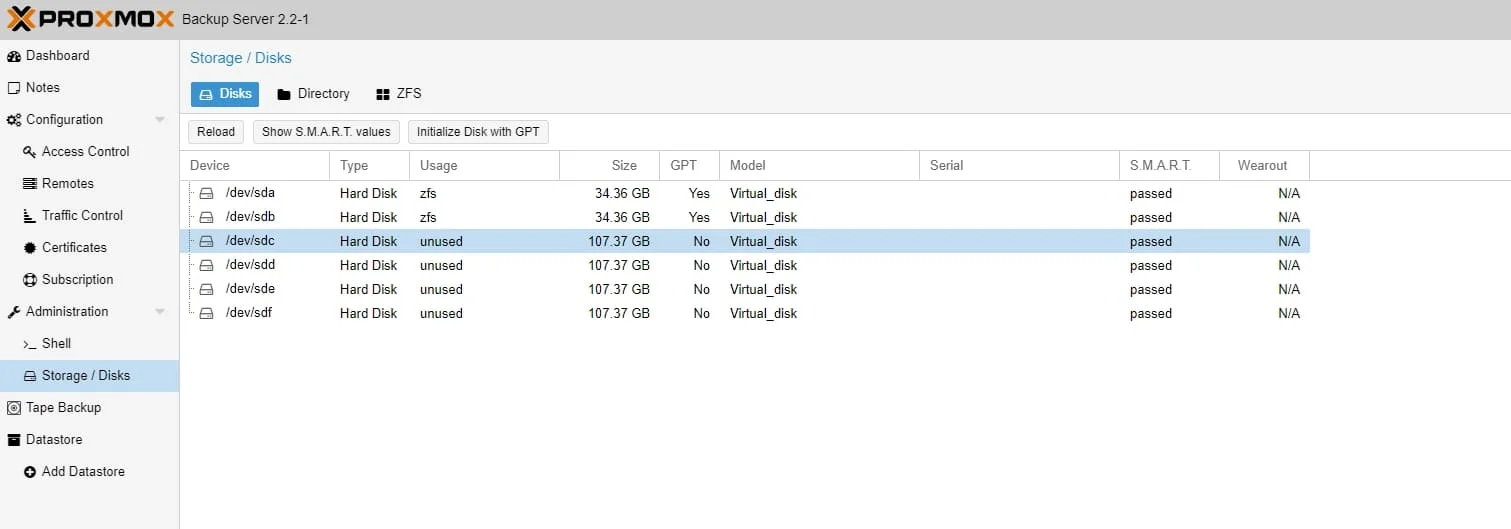This screenshot has height=529, width=1511.
Task: Select the /dev/sdd disk row
Action: point(745,265)
